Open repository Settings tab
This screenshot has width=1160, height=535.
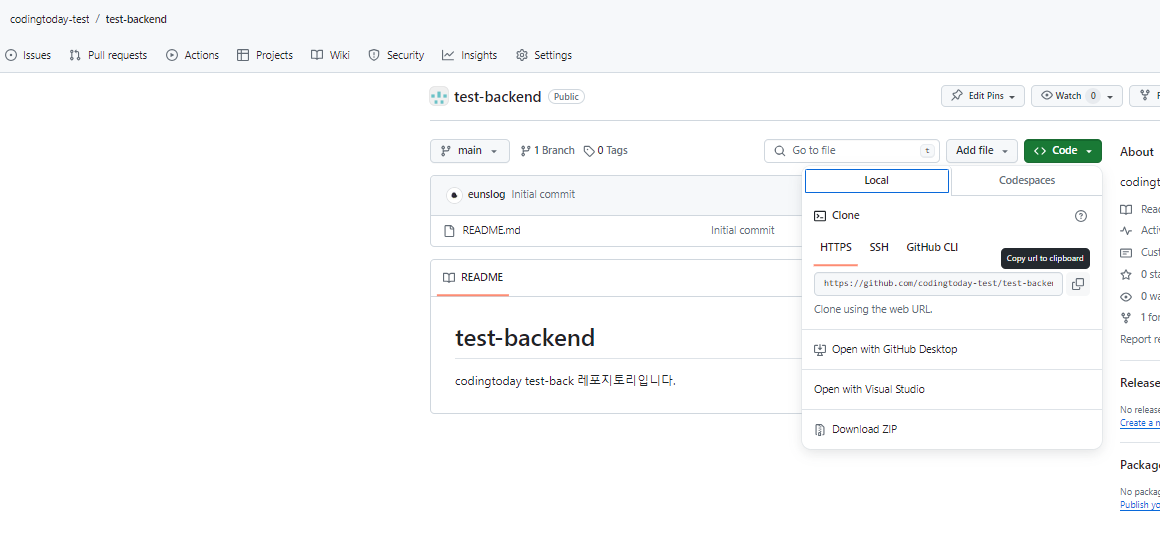pyautogui.click(x=544, y=55)
